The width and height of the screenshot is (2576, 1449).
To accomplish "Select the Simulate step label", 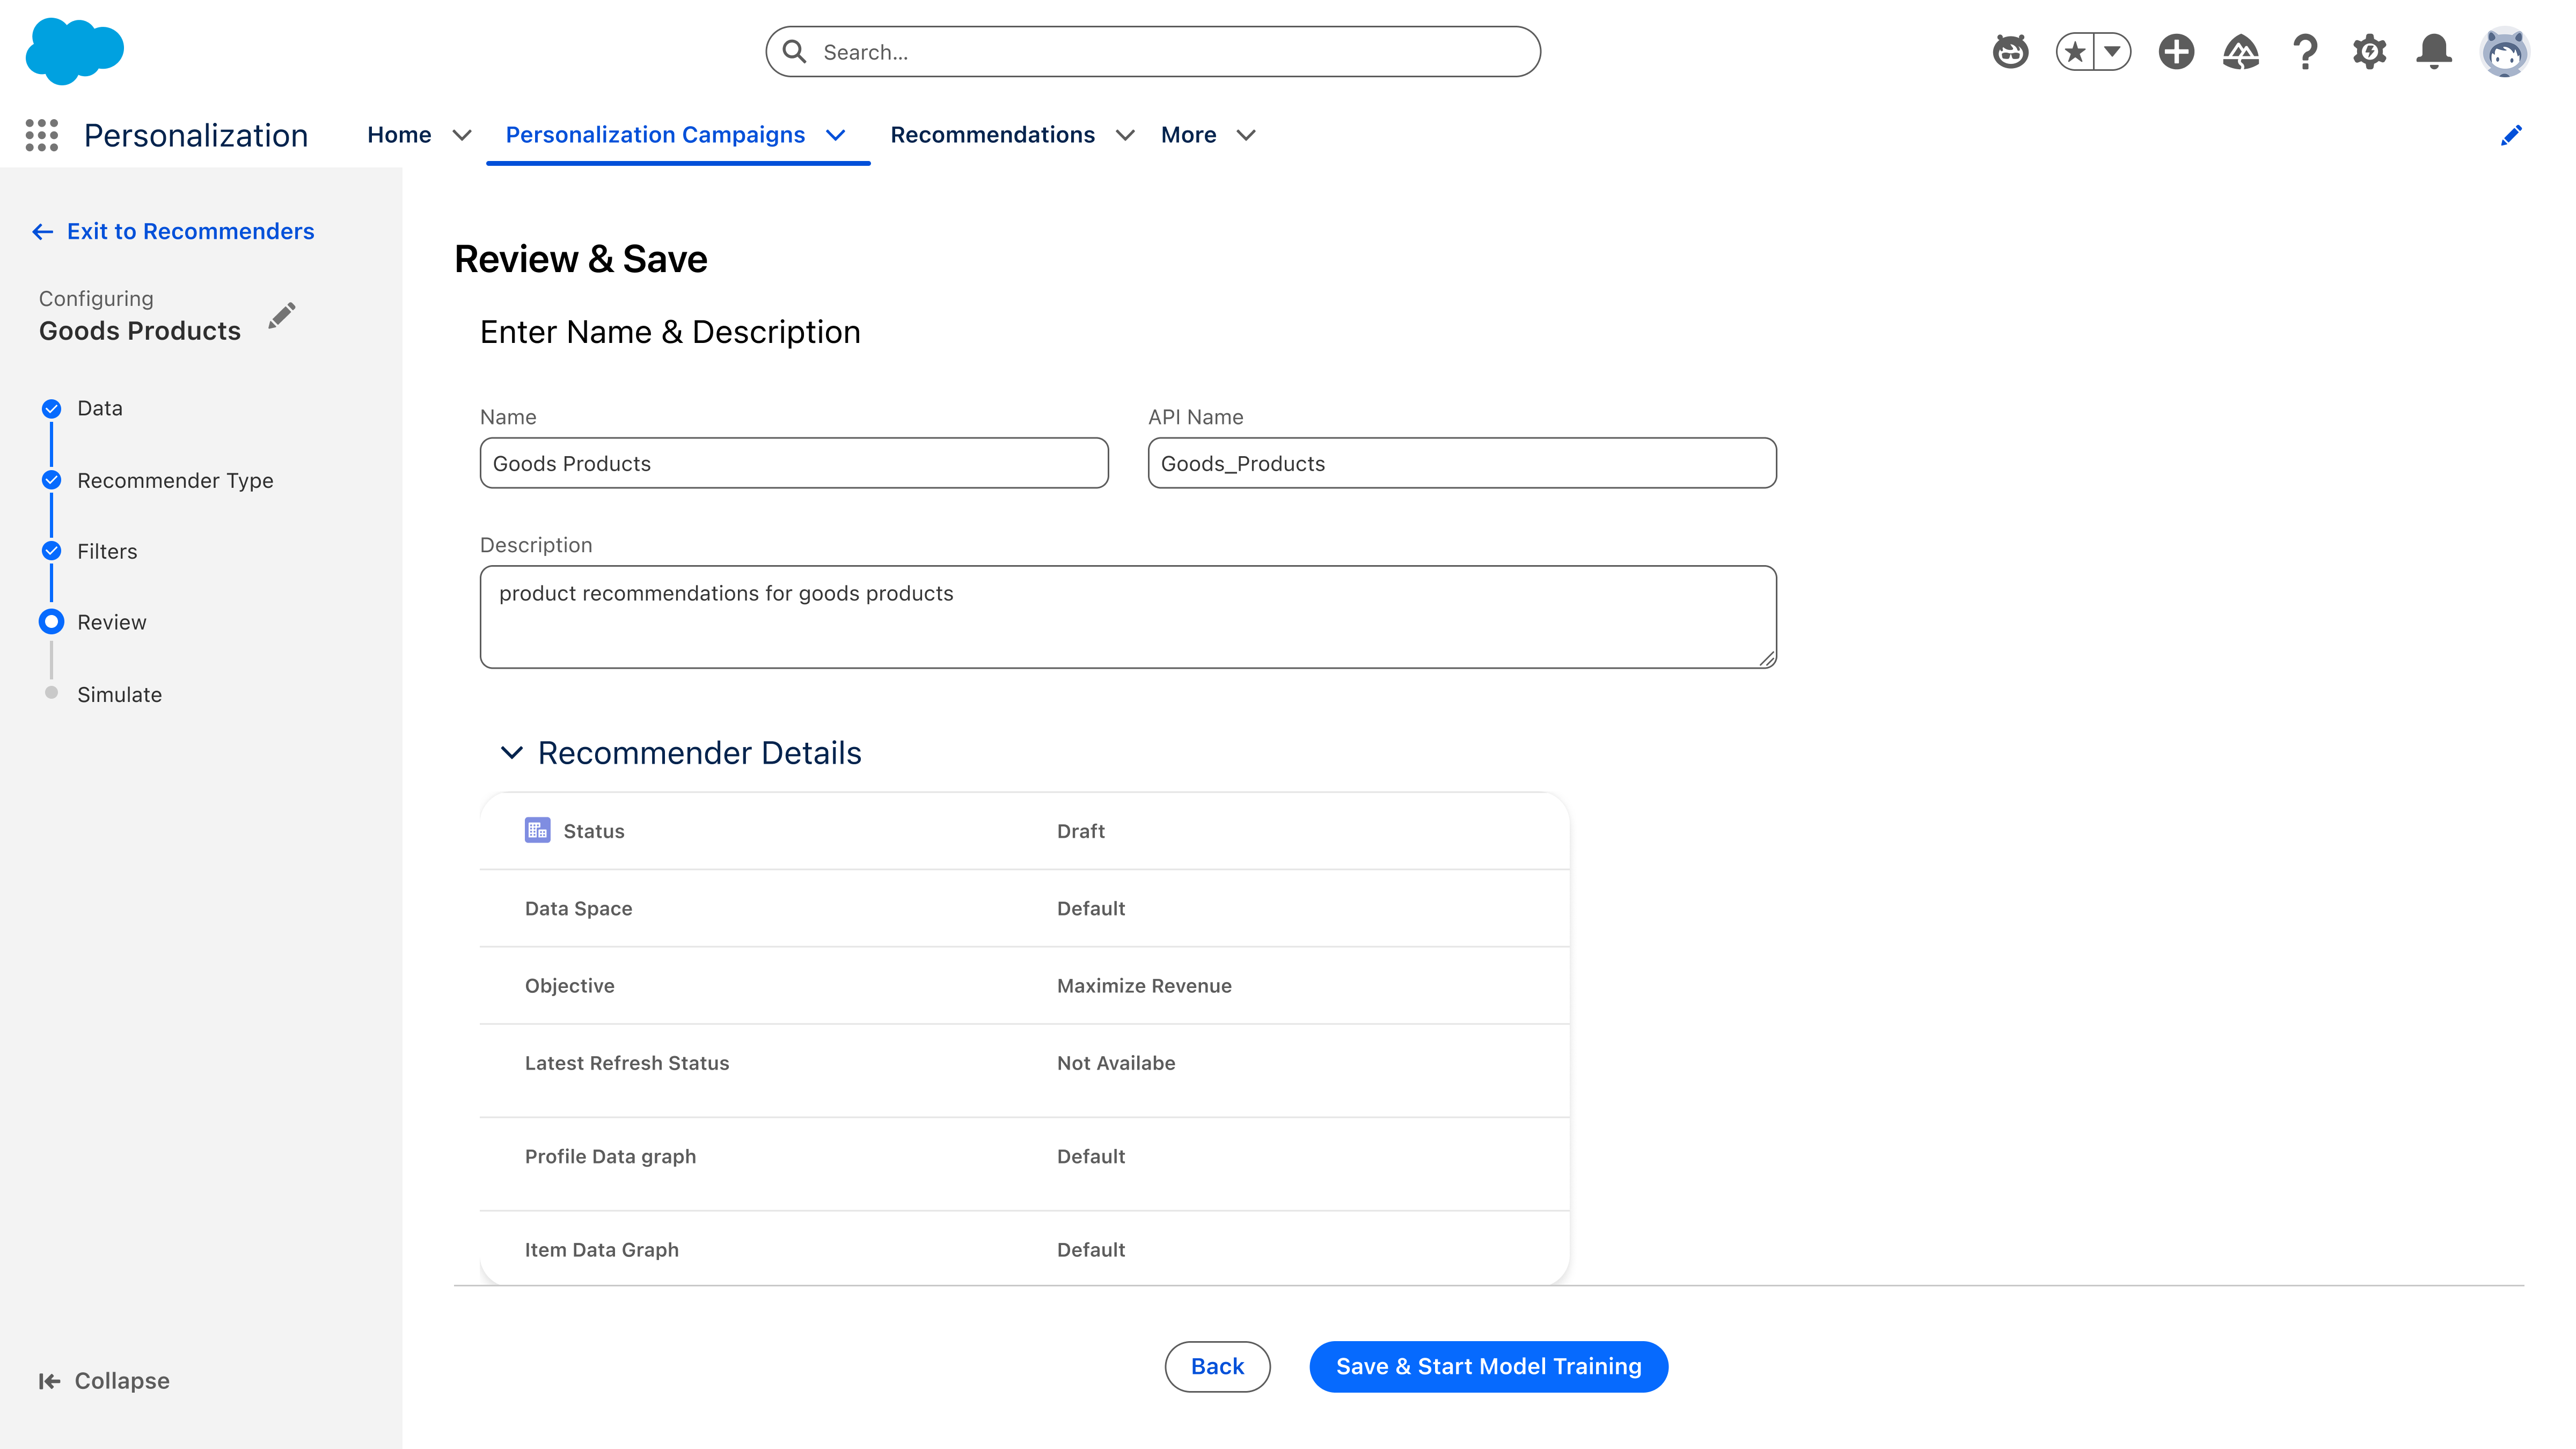I will 119,694.
